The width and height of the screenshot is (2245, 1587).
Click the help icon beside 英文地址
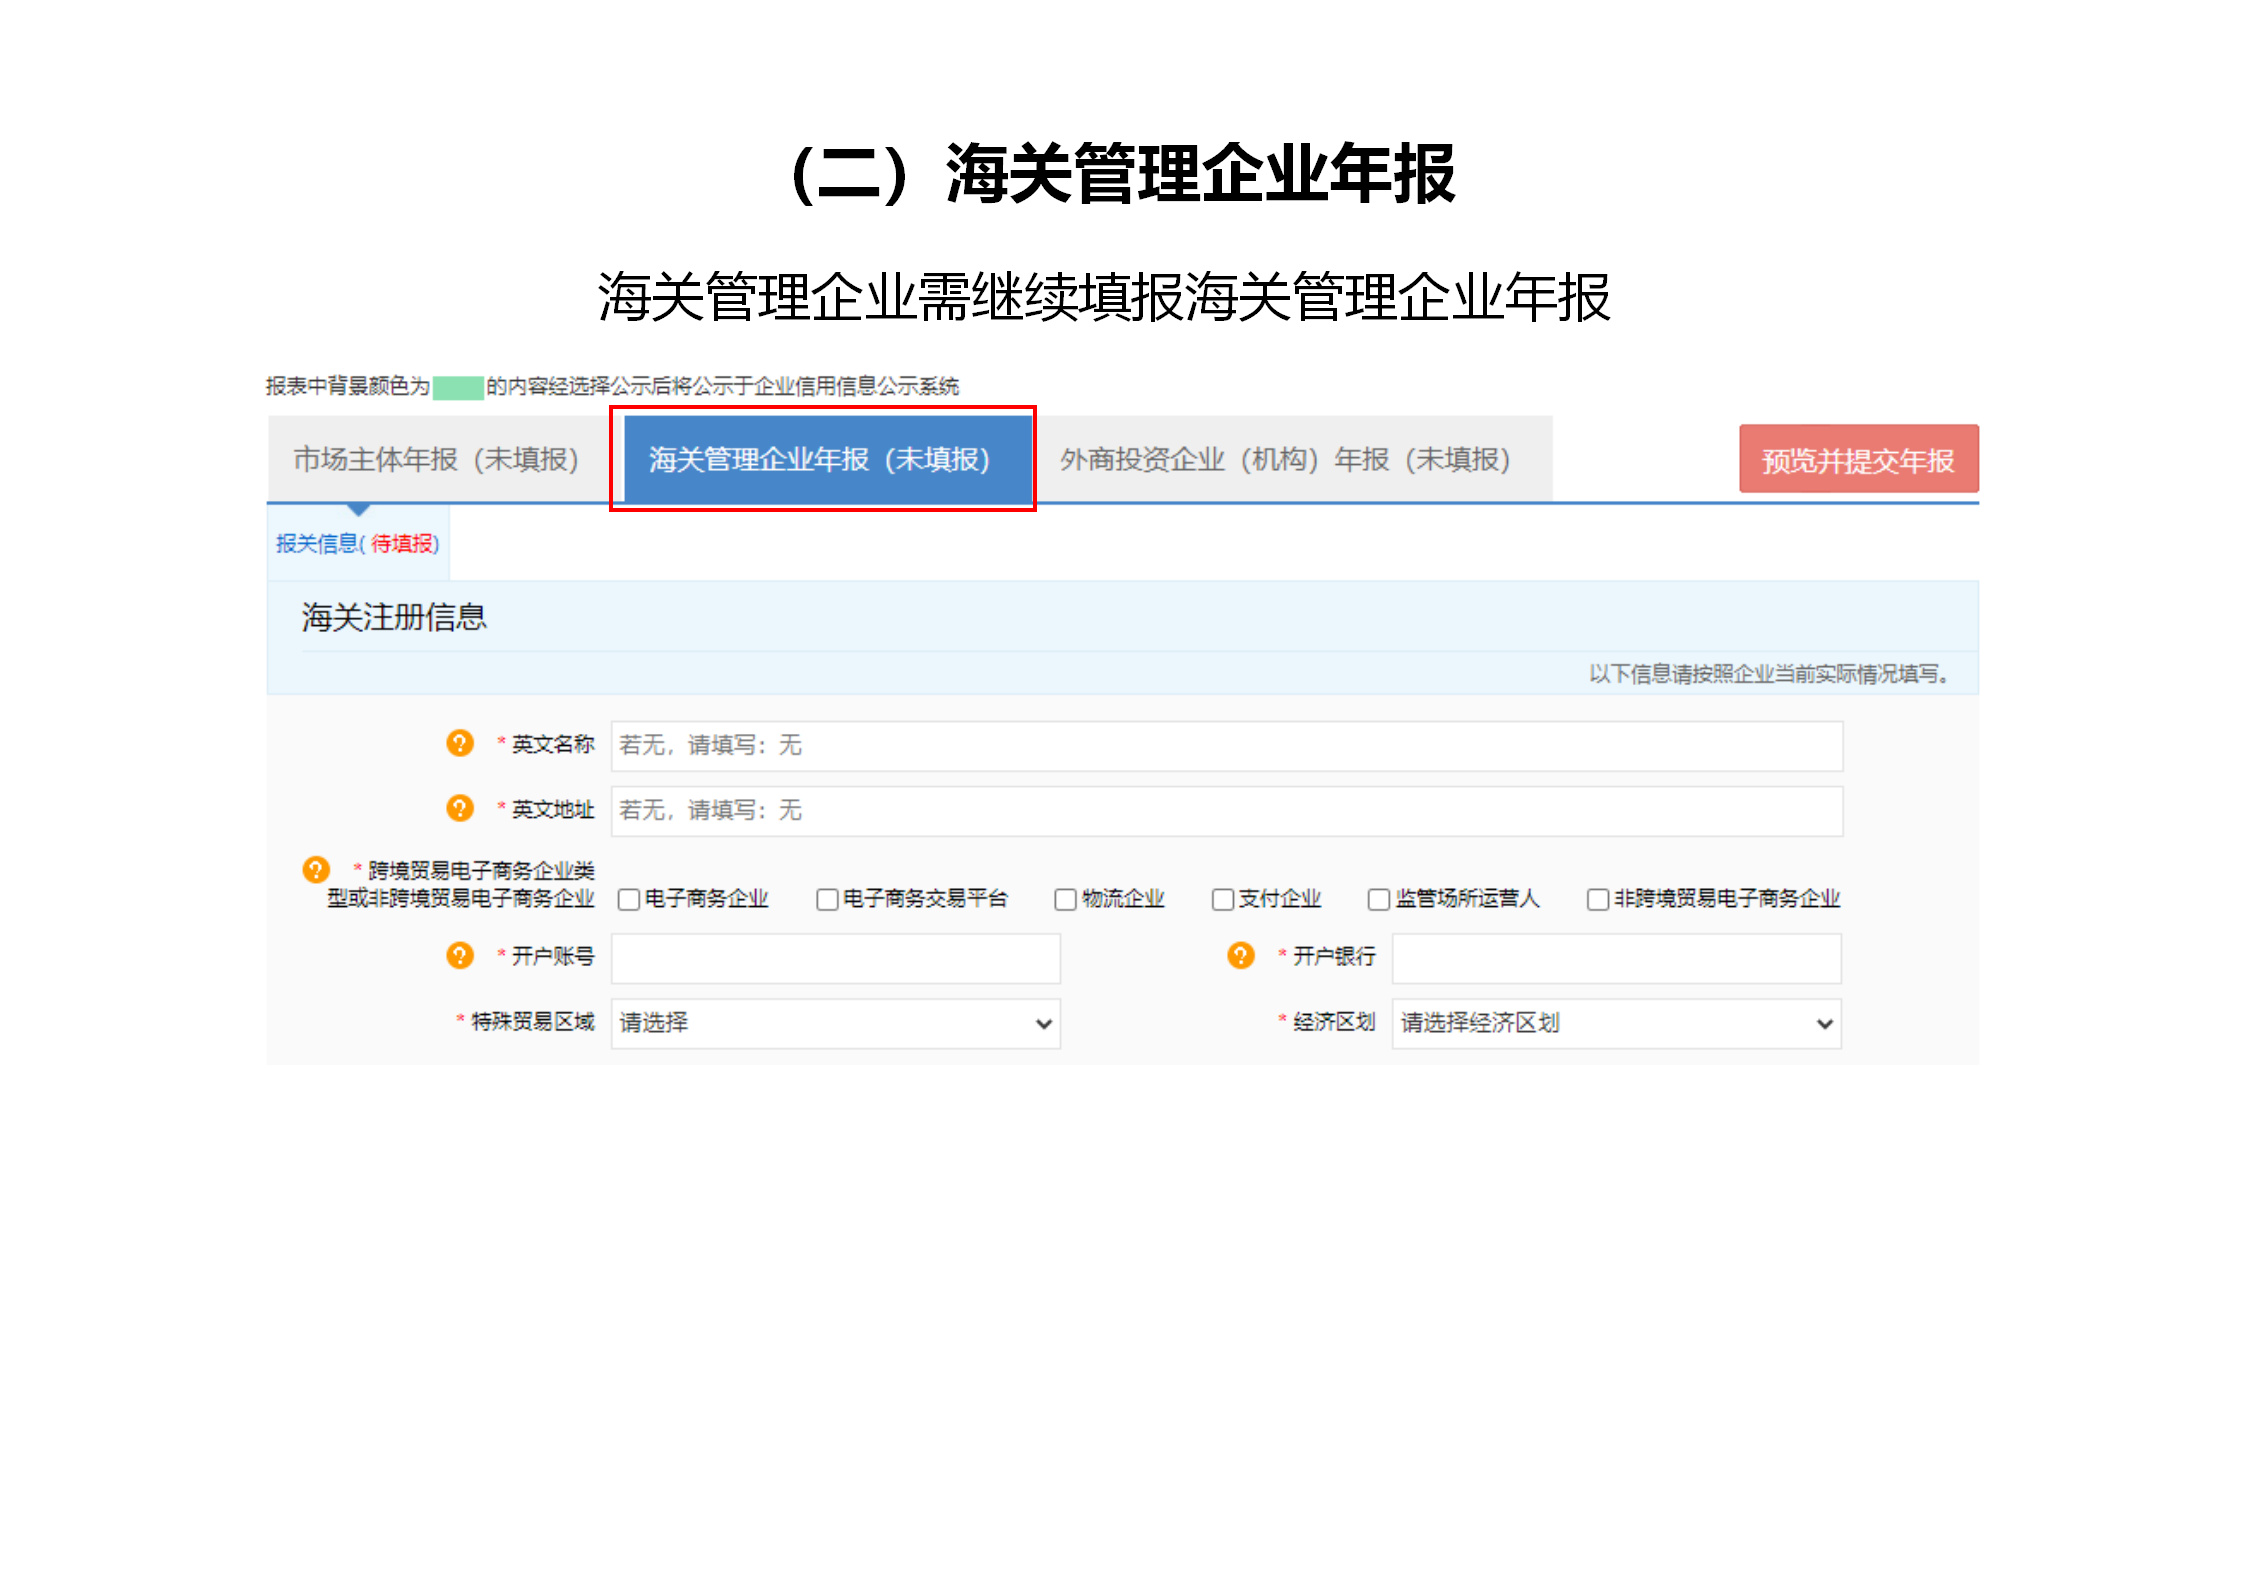coord(459,810)
